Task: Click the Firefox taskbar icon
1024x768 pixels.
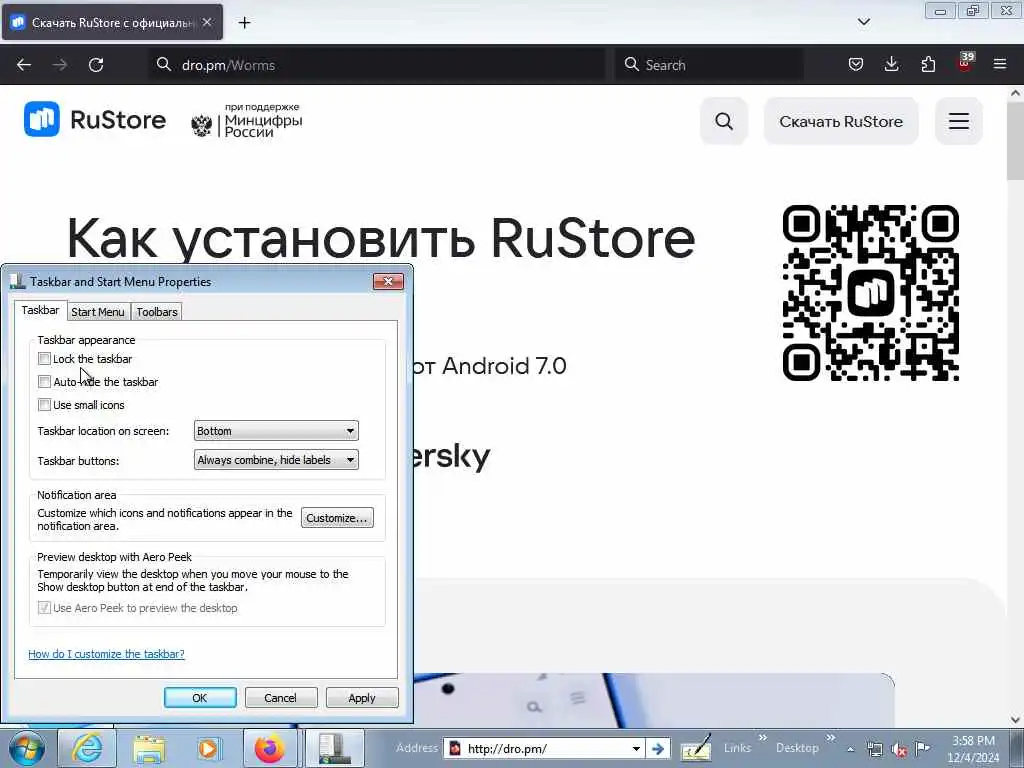Action: pos(270,748)
